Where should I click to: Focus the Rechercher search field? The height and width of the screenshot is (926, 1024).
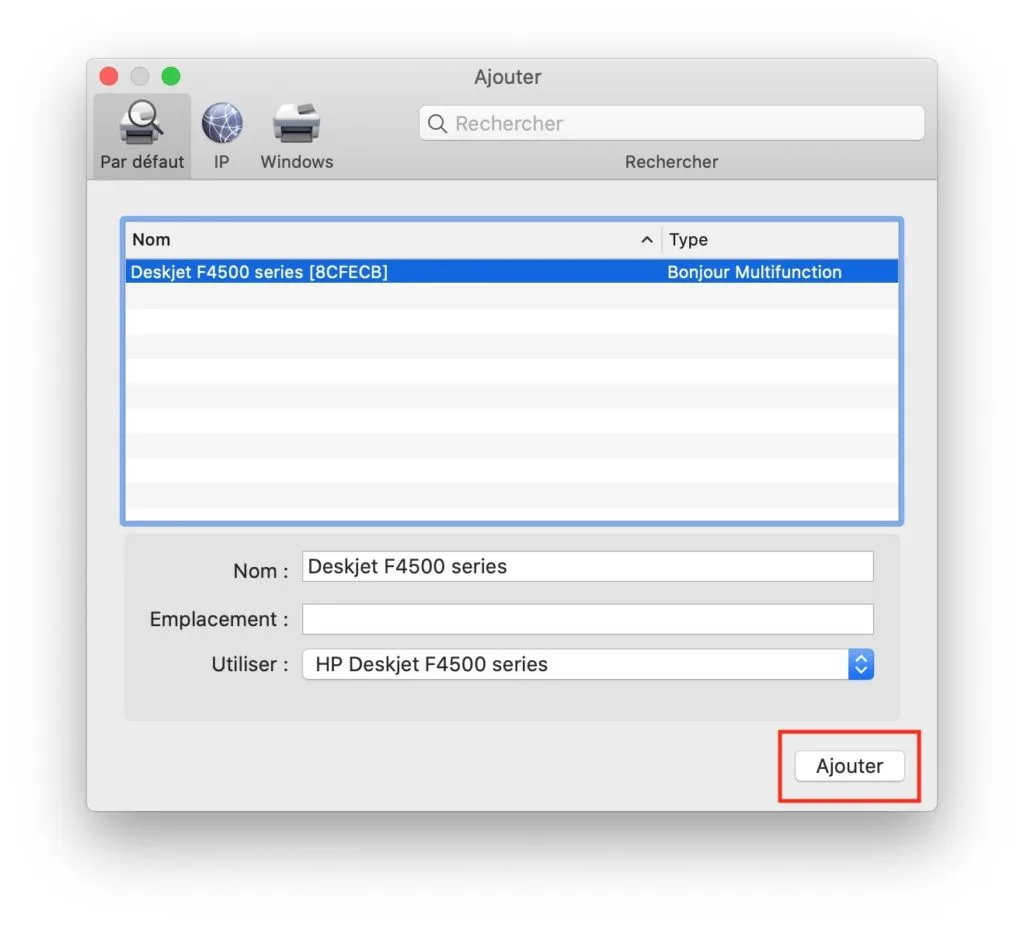[671, 123]
